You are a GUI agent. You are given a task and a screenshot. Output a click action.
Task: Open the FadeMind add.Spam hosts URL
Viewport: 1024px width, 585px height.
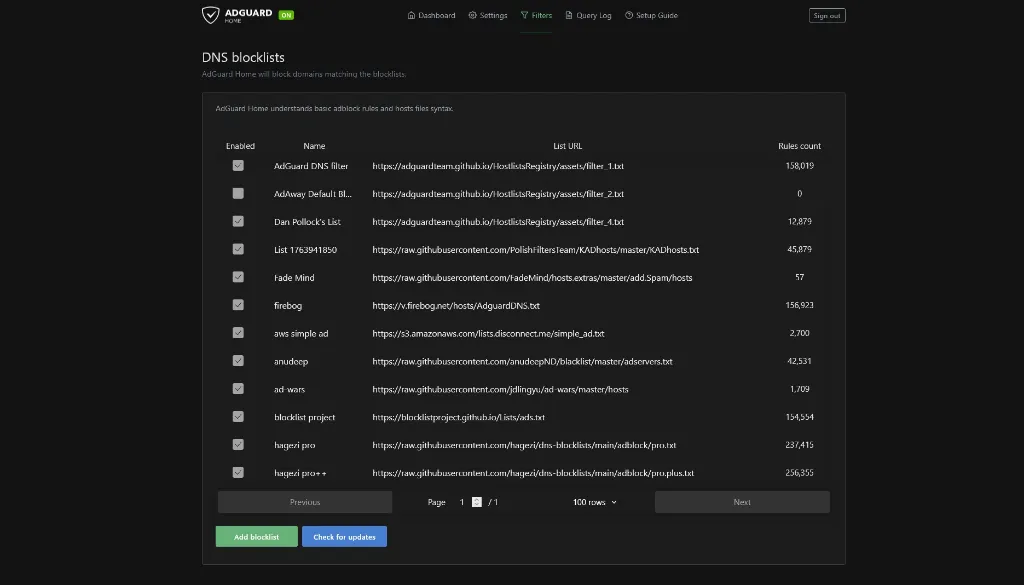tap(532, 277)
